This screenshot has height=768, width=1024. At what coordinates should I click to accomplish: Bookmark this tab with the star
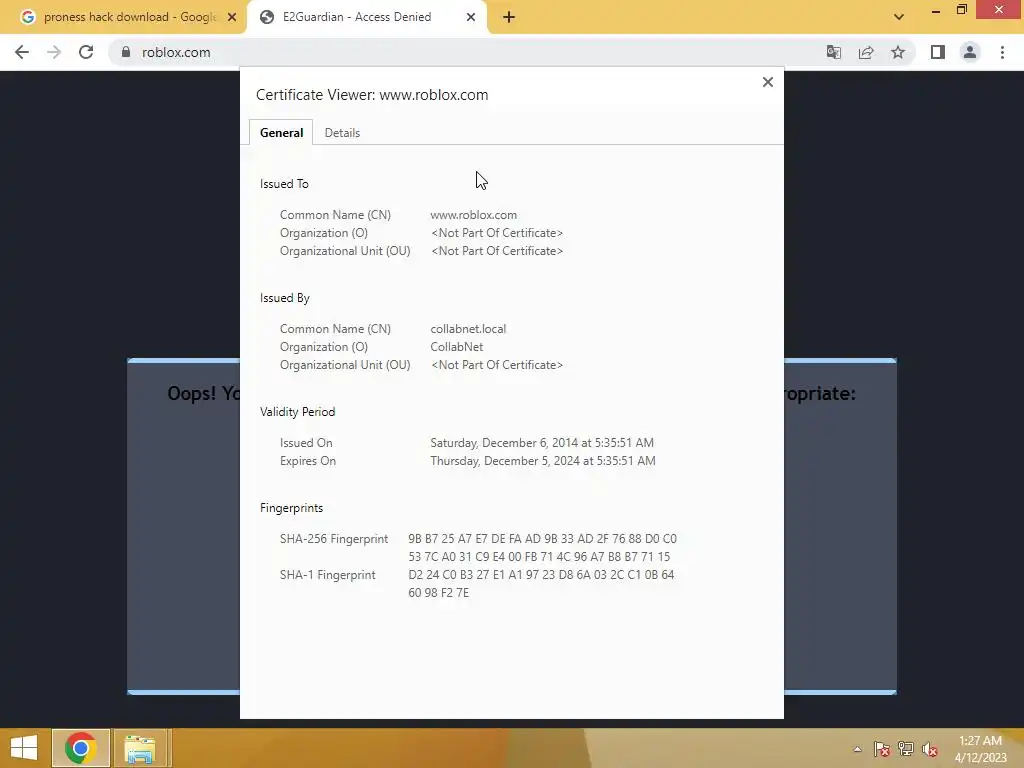[x=898, y=52]
